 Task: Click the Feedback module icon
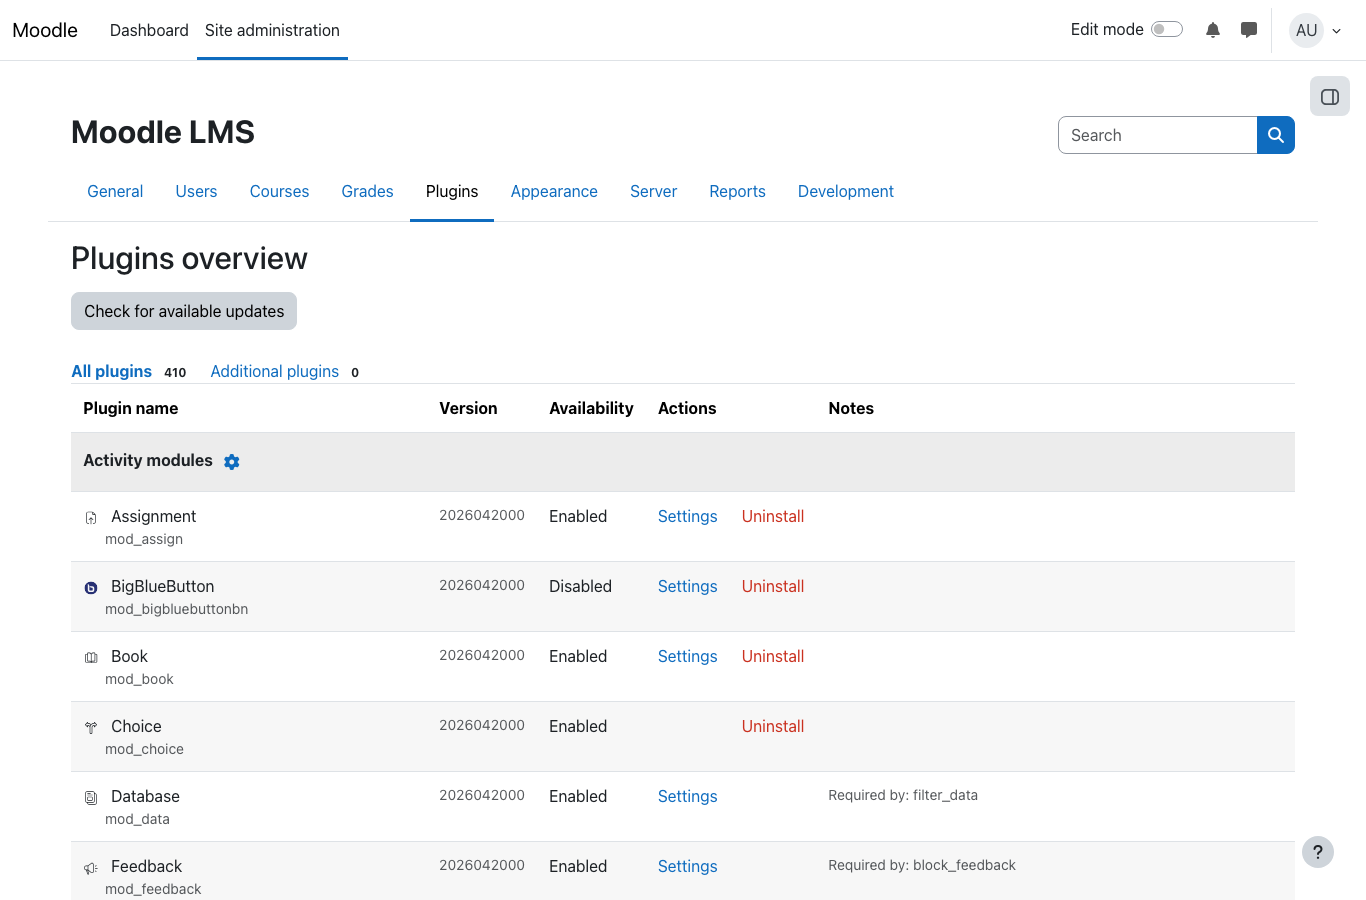point(91,868)
